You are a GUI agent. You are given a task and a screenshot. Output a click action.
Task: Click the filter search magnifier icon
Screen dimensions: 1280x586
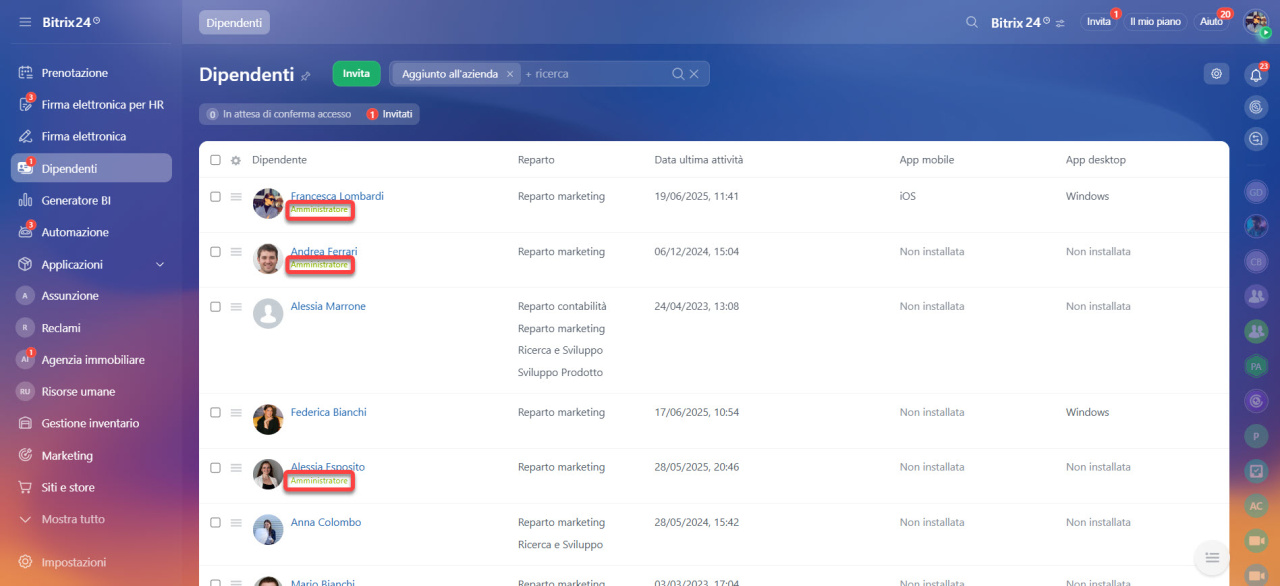pyautogui.click(x=678, y=74)
